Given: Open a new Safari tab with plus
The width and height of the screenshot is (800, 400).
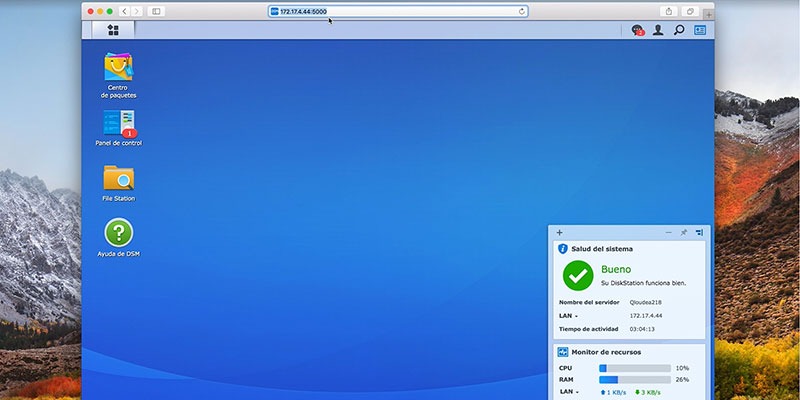Looking at the screenshot, I should 709,15.
